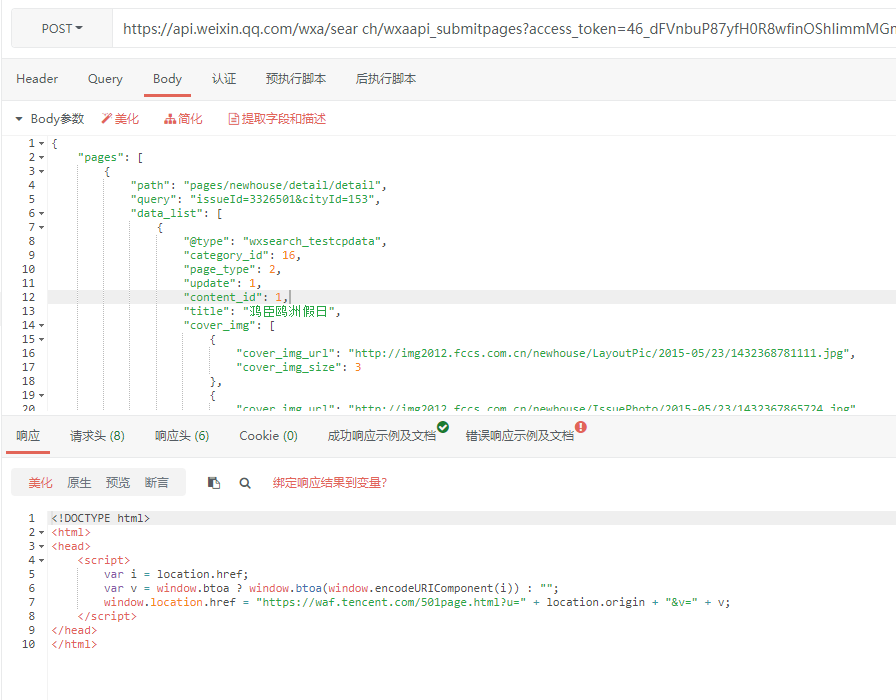This screenshot has height=700, width=896.
Task: Click the search magnifier icon in response
Action: [245, 483]
